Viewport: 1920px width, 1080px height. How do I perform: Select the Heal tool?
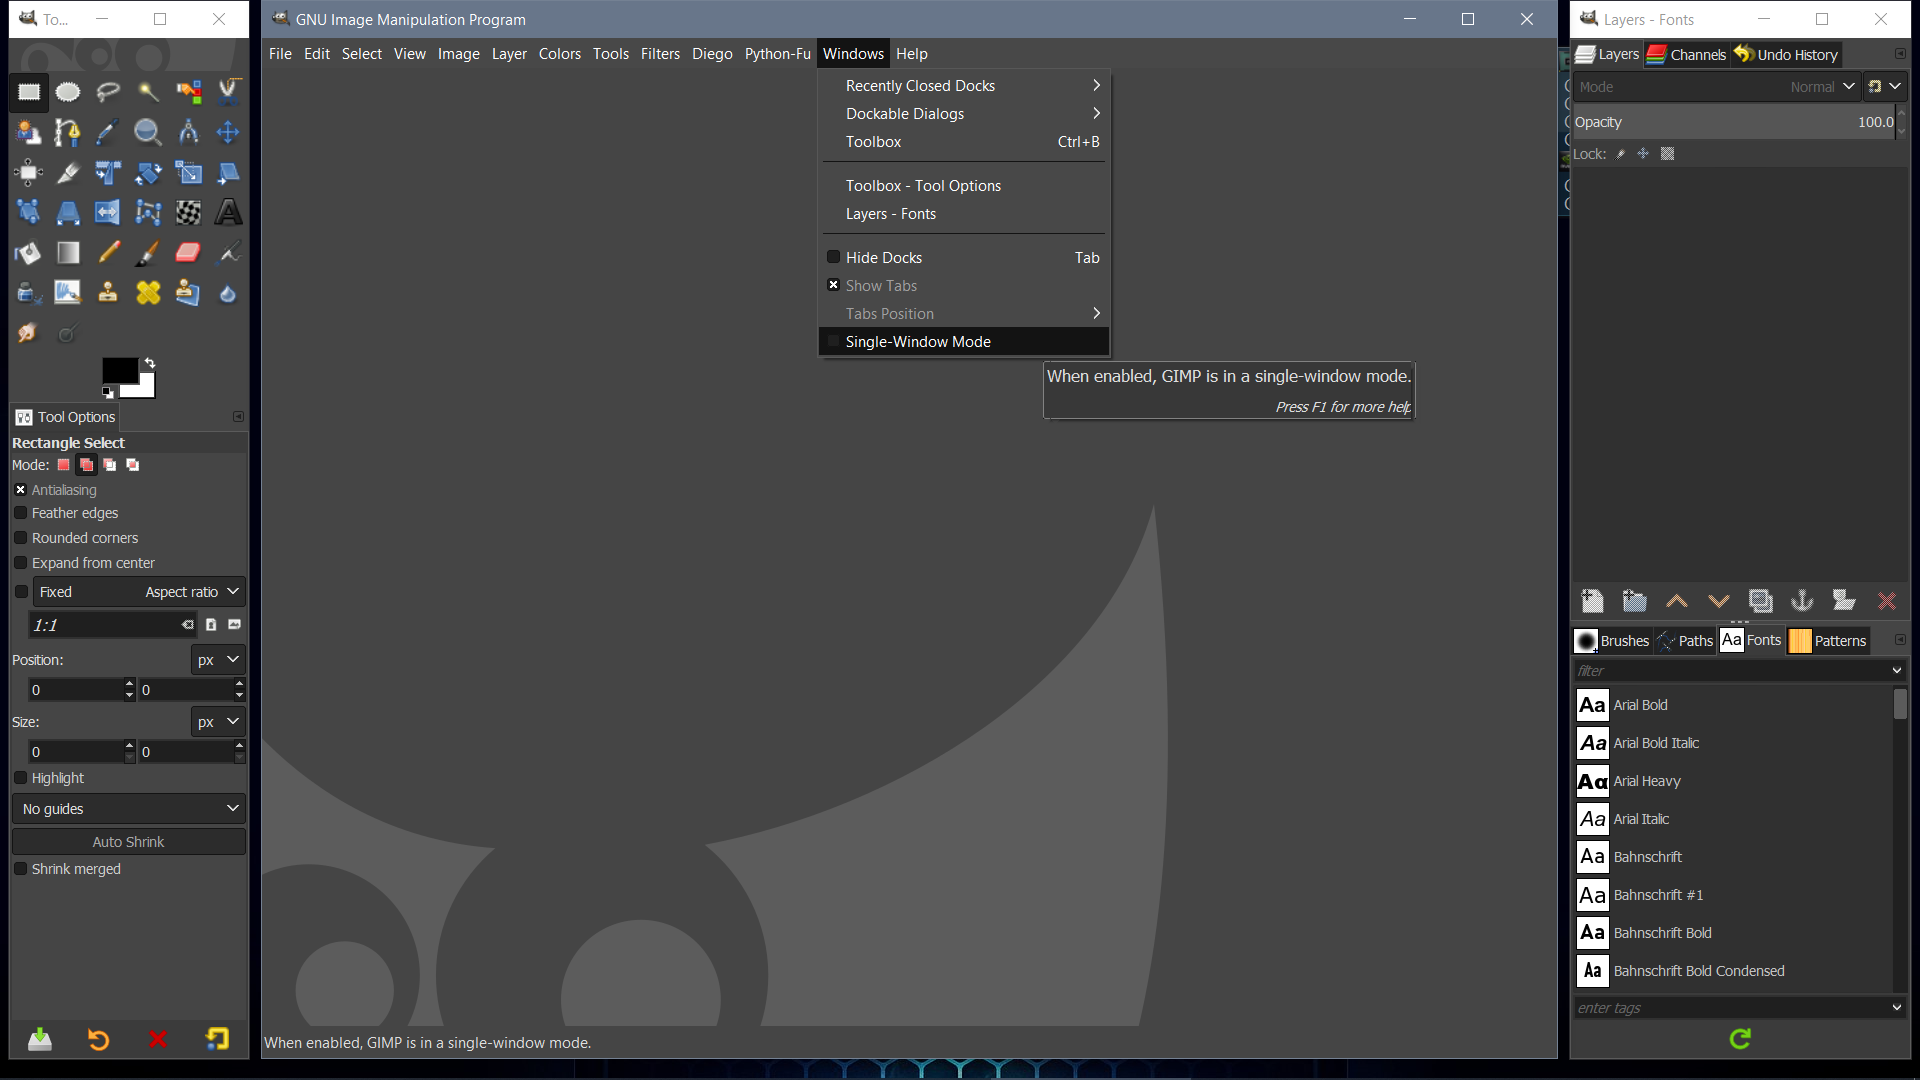(x=148, y=293)
